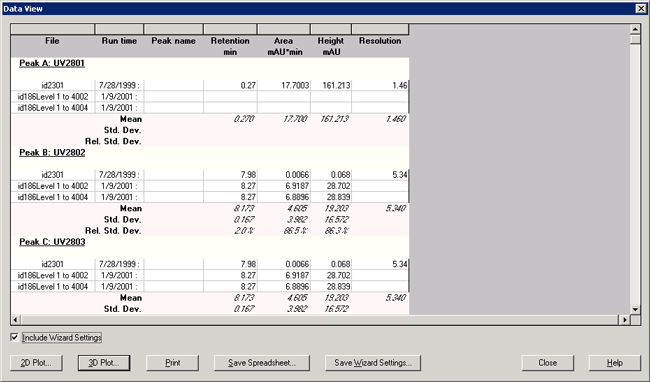Click the Peak C: UV2803 group heading
The image size is (650, 382).
click(x=52, y=242)
